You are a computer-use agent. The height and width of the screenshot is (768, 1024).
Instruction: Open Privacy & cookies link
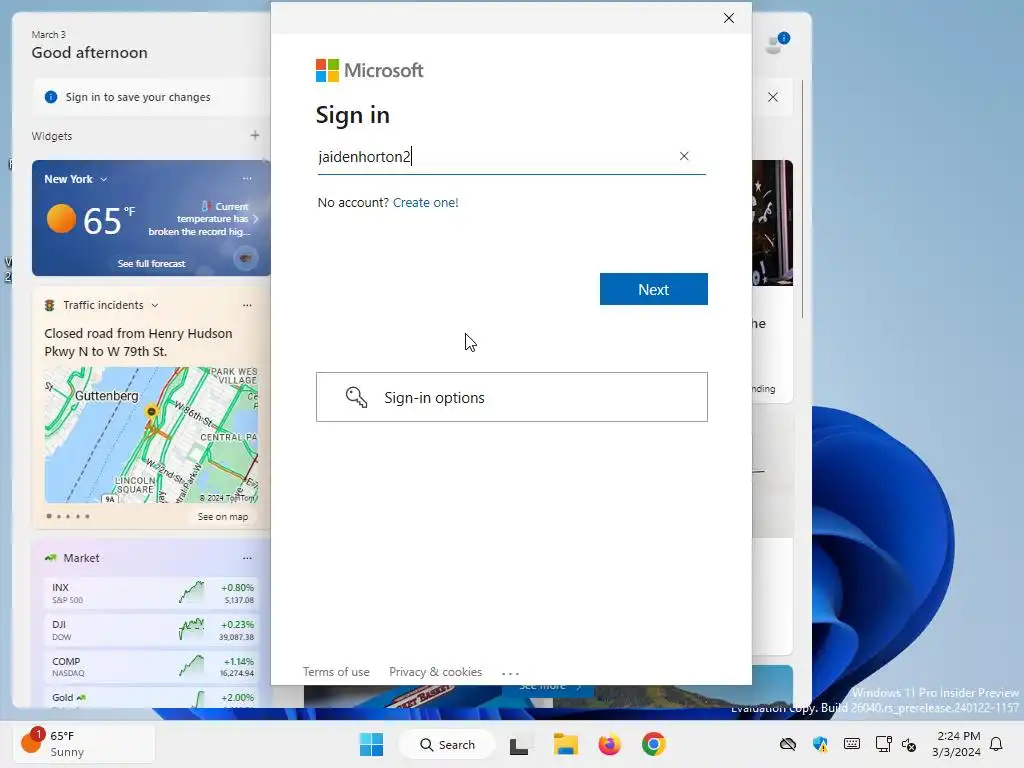pyautogui.click(x=435, y=672)
